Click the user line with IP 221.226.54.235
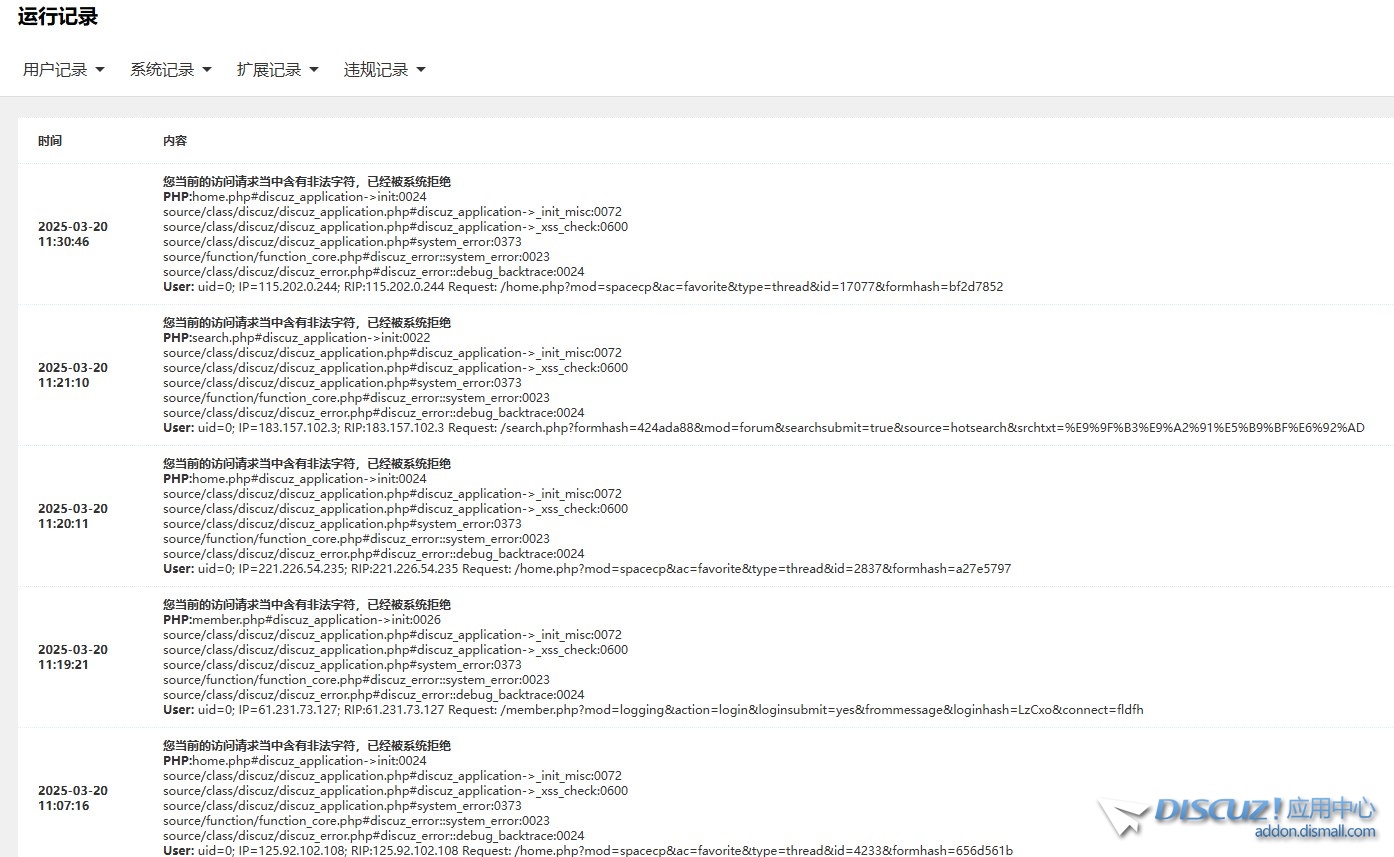Screen dimensions: 1394x857 (586, 569)
